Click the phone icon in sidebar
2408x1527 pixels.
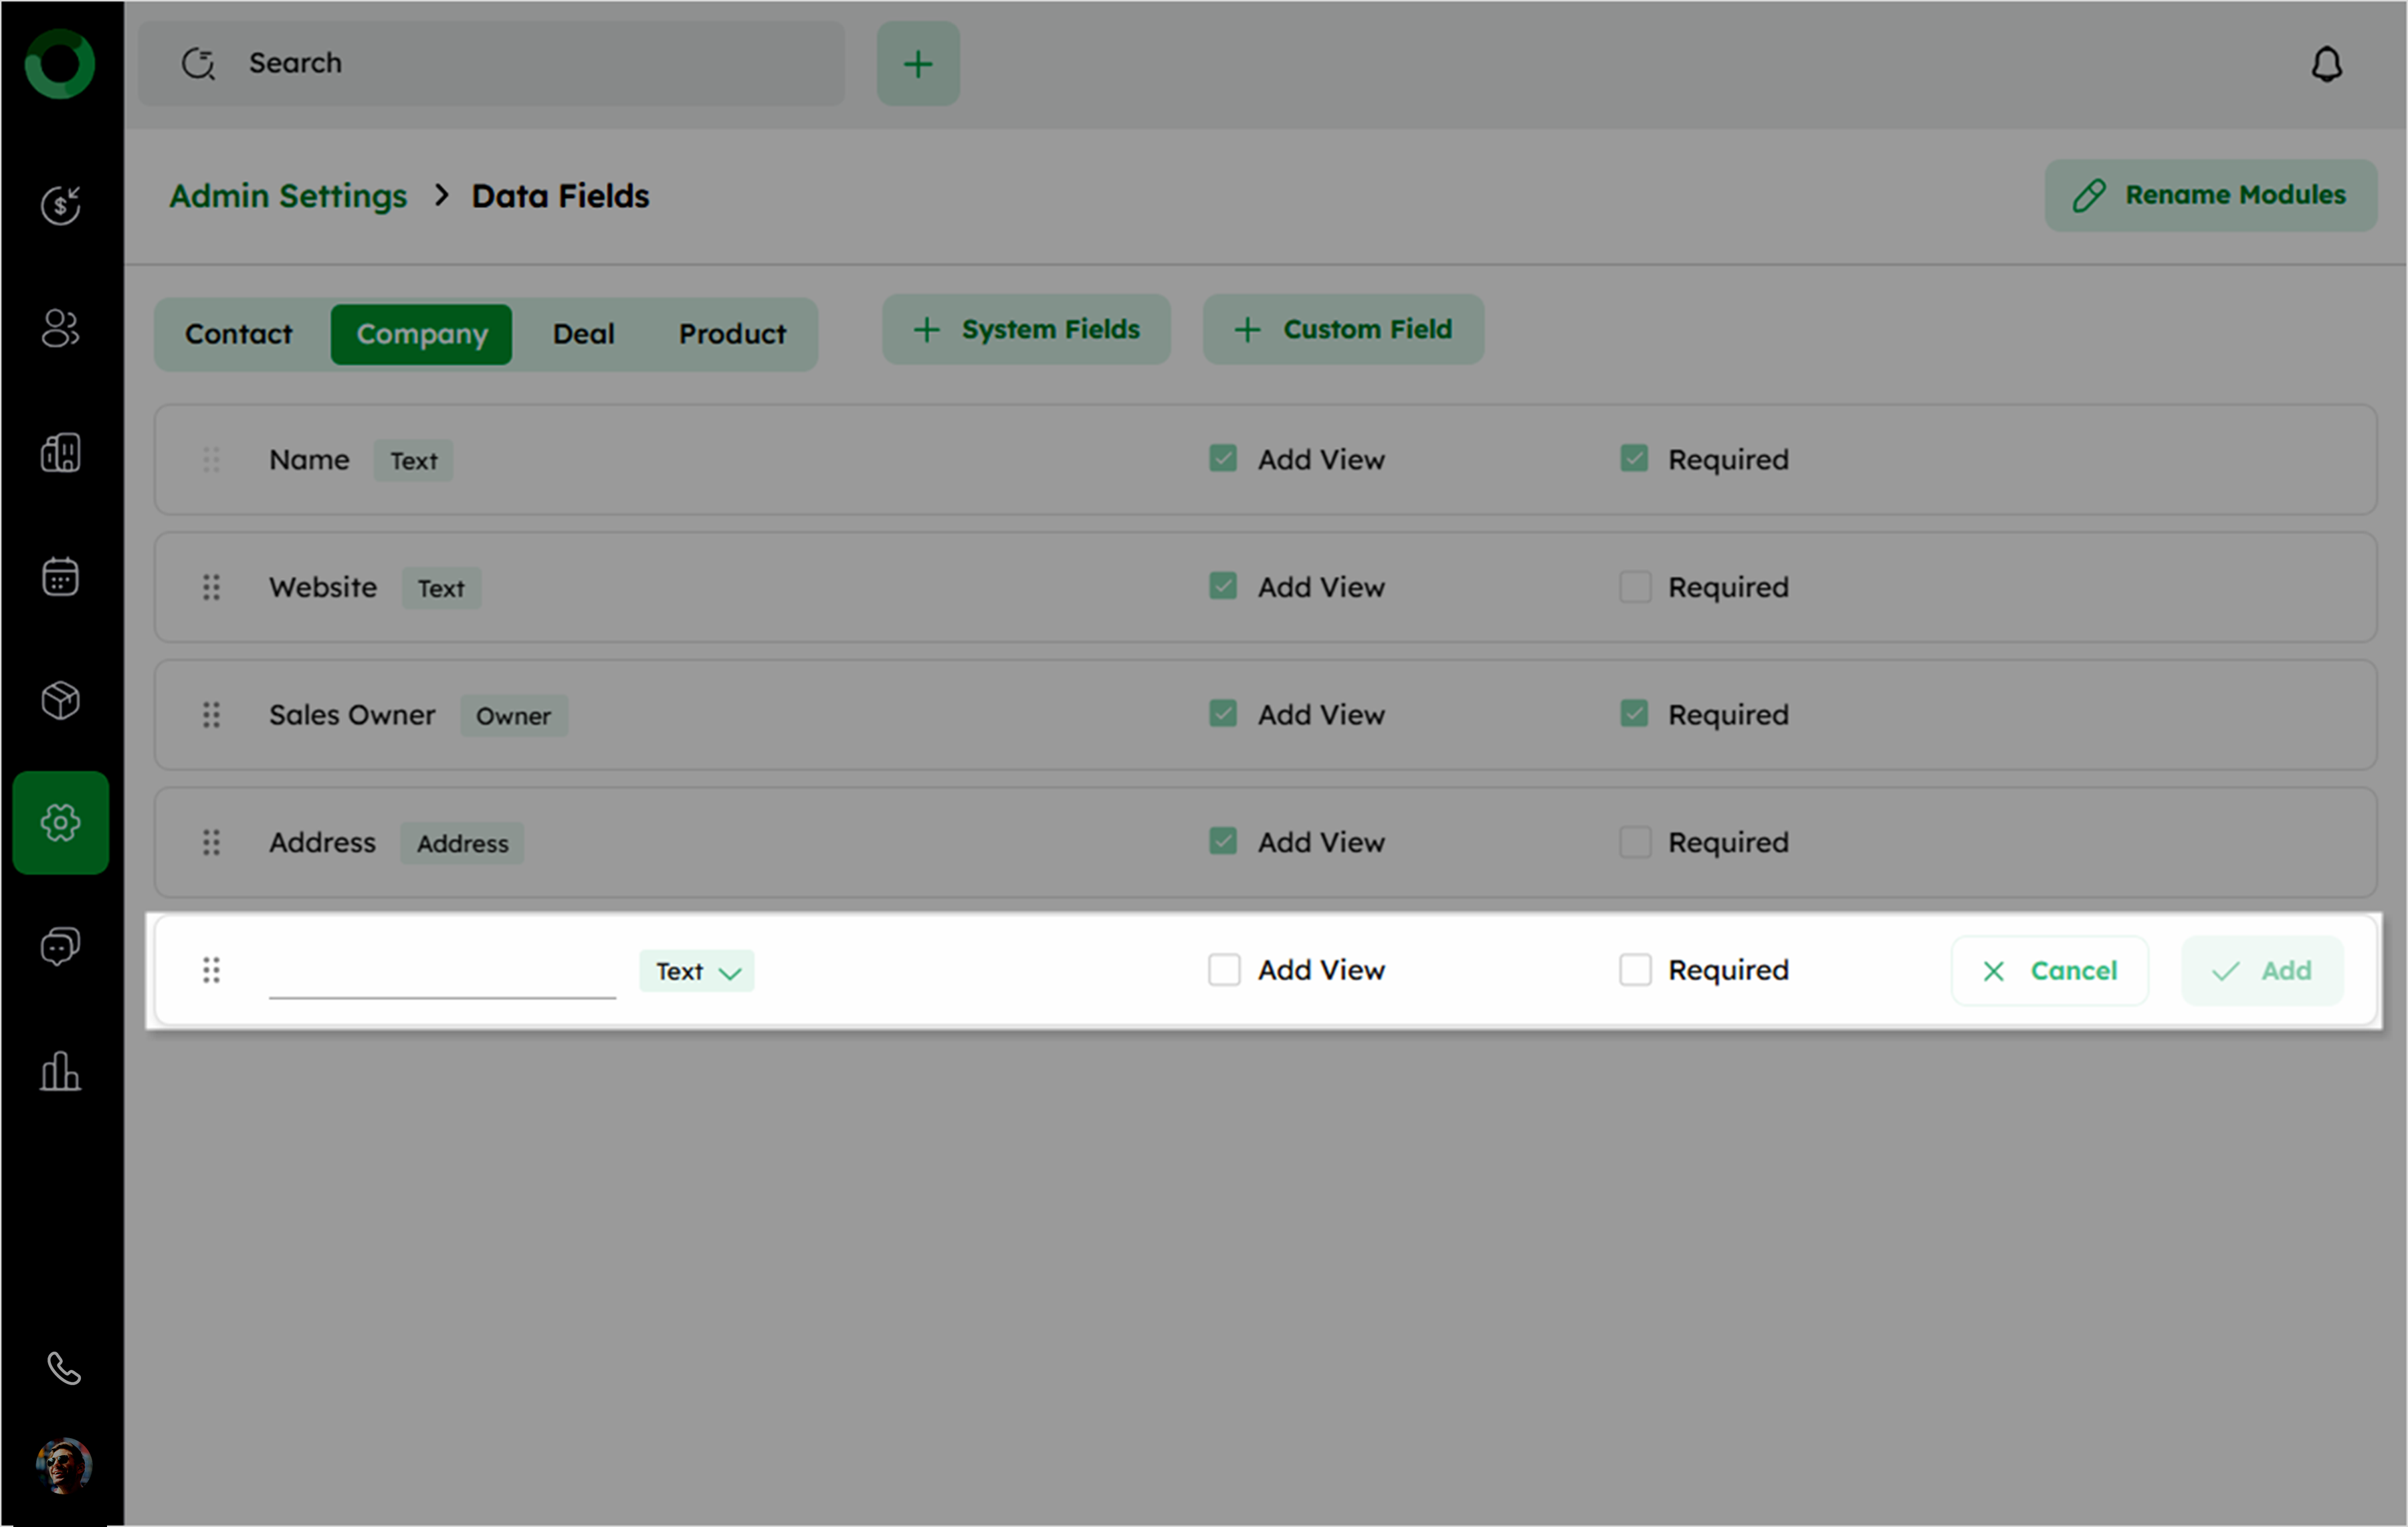63,1368
